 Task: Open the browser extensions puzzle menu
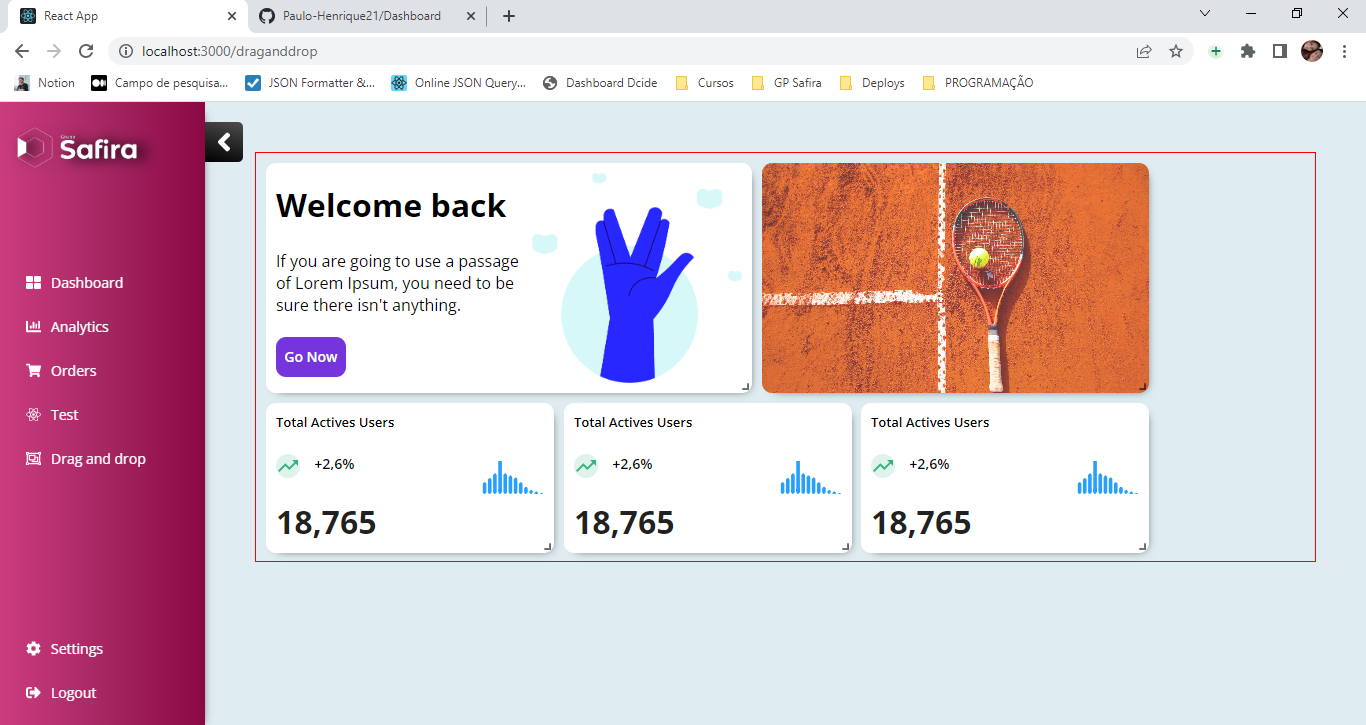[x=1248, y=51]
